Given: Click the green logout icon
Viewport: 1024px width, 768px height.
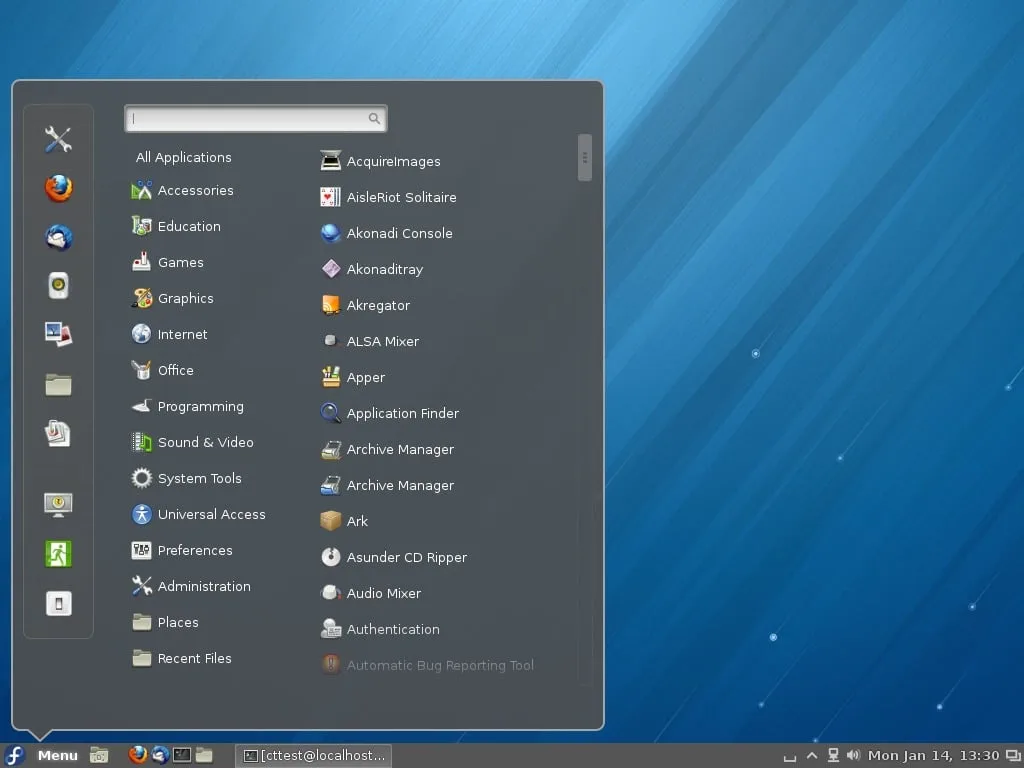Looking at the screenshot, I should coord(58,554).
